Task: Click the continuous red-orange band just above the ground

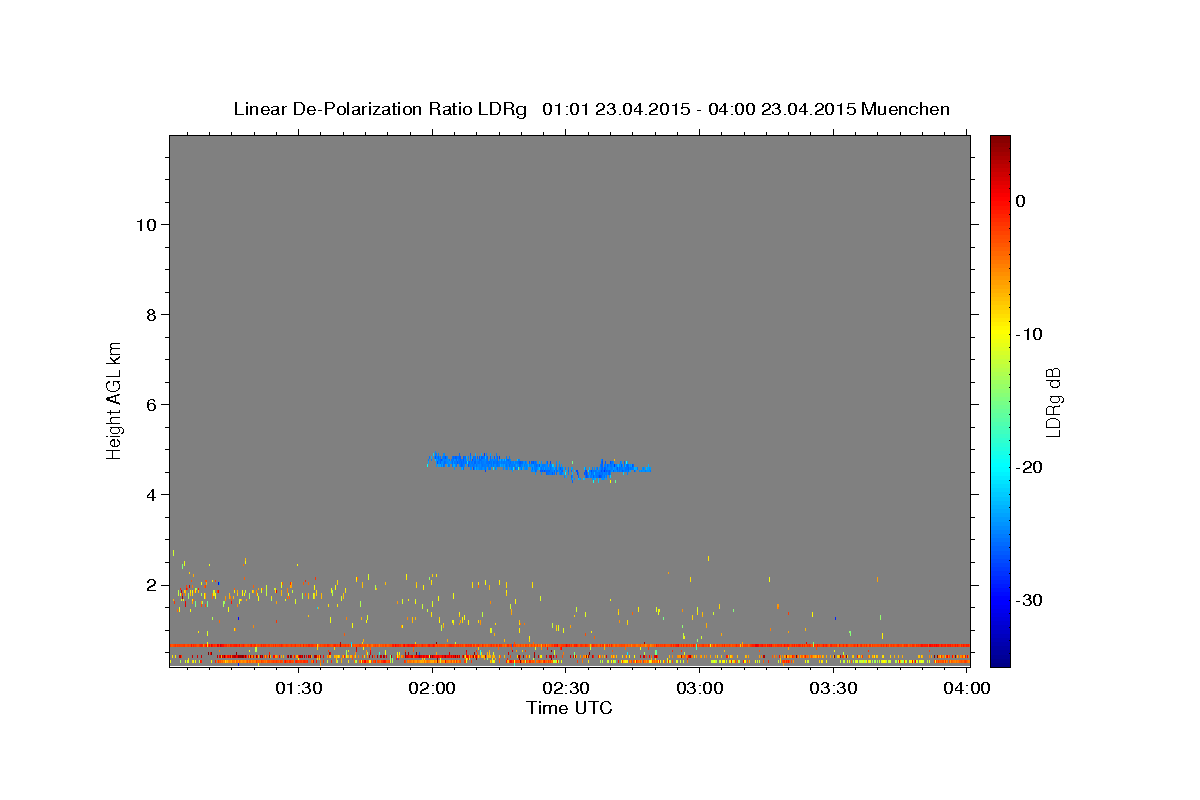Action: 569,645
